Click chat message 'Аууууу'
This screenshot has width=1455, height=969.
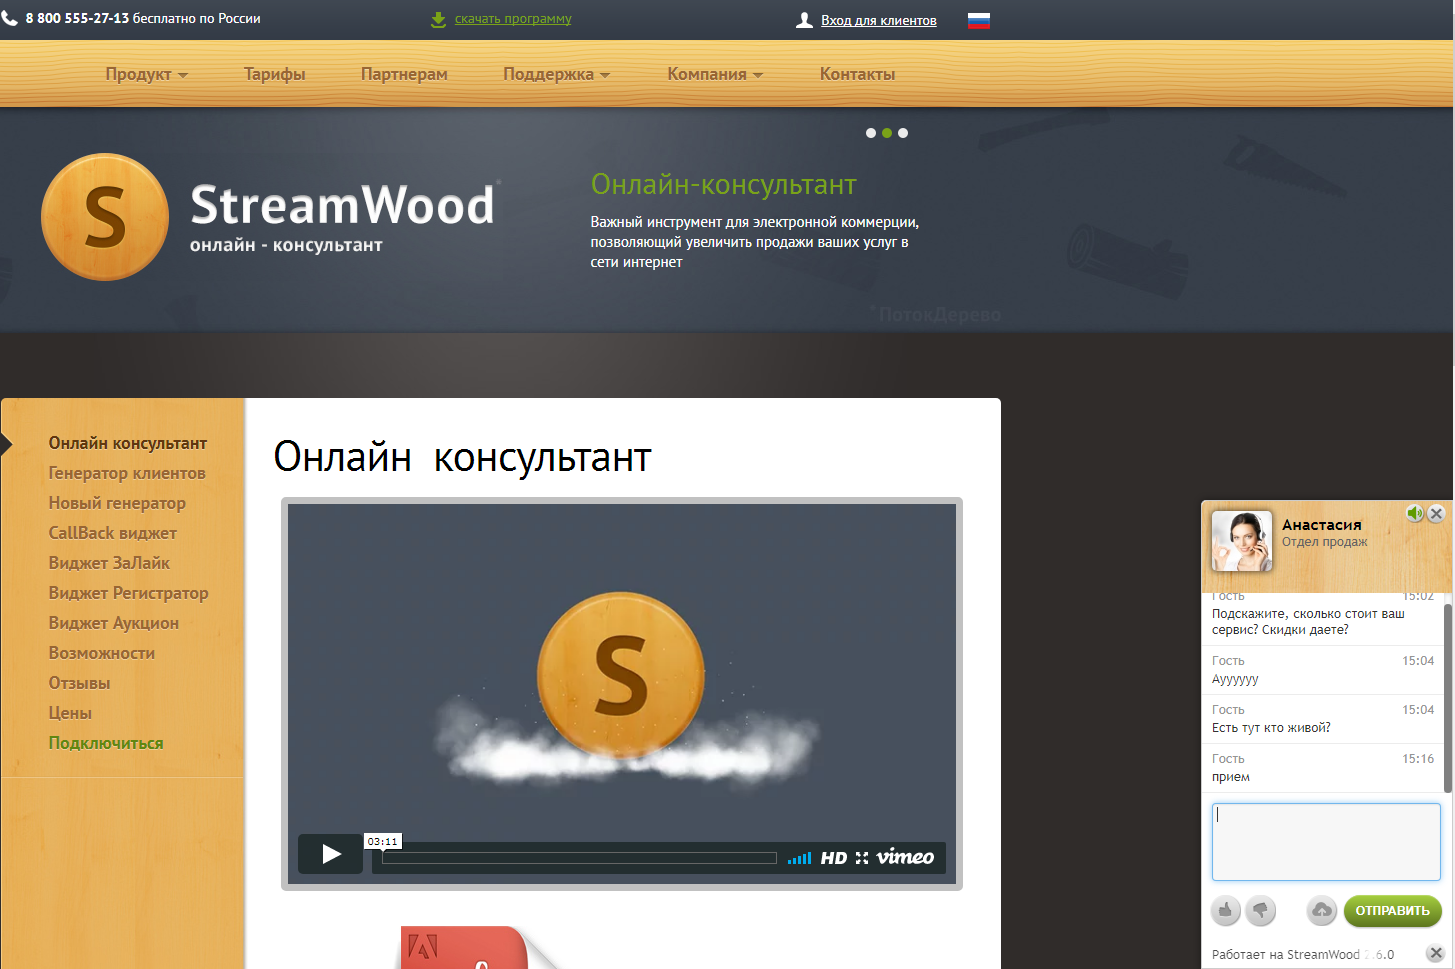pos(1235,679)
